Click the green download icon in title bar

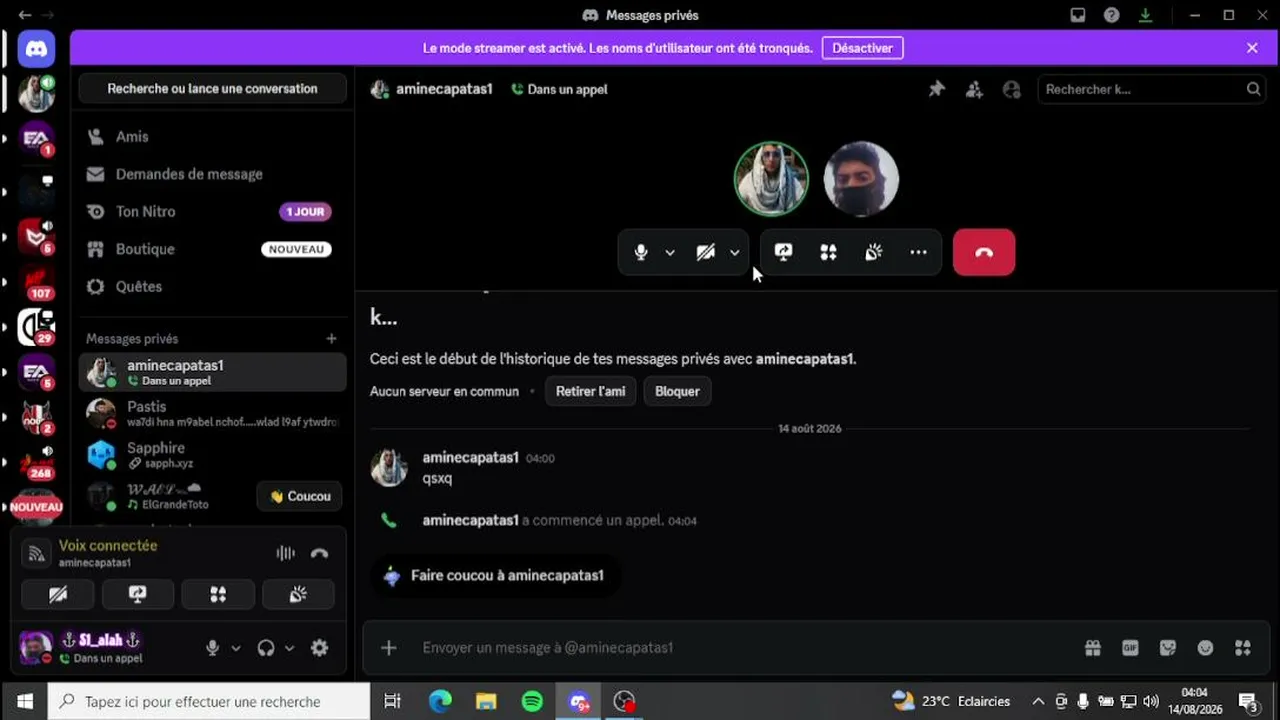click(x=1145, y=15)
